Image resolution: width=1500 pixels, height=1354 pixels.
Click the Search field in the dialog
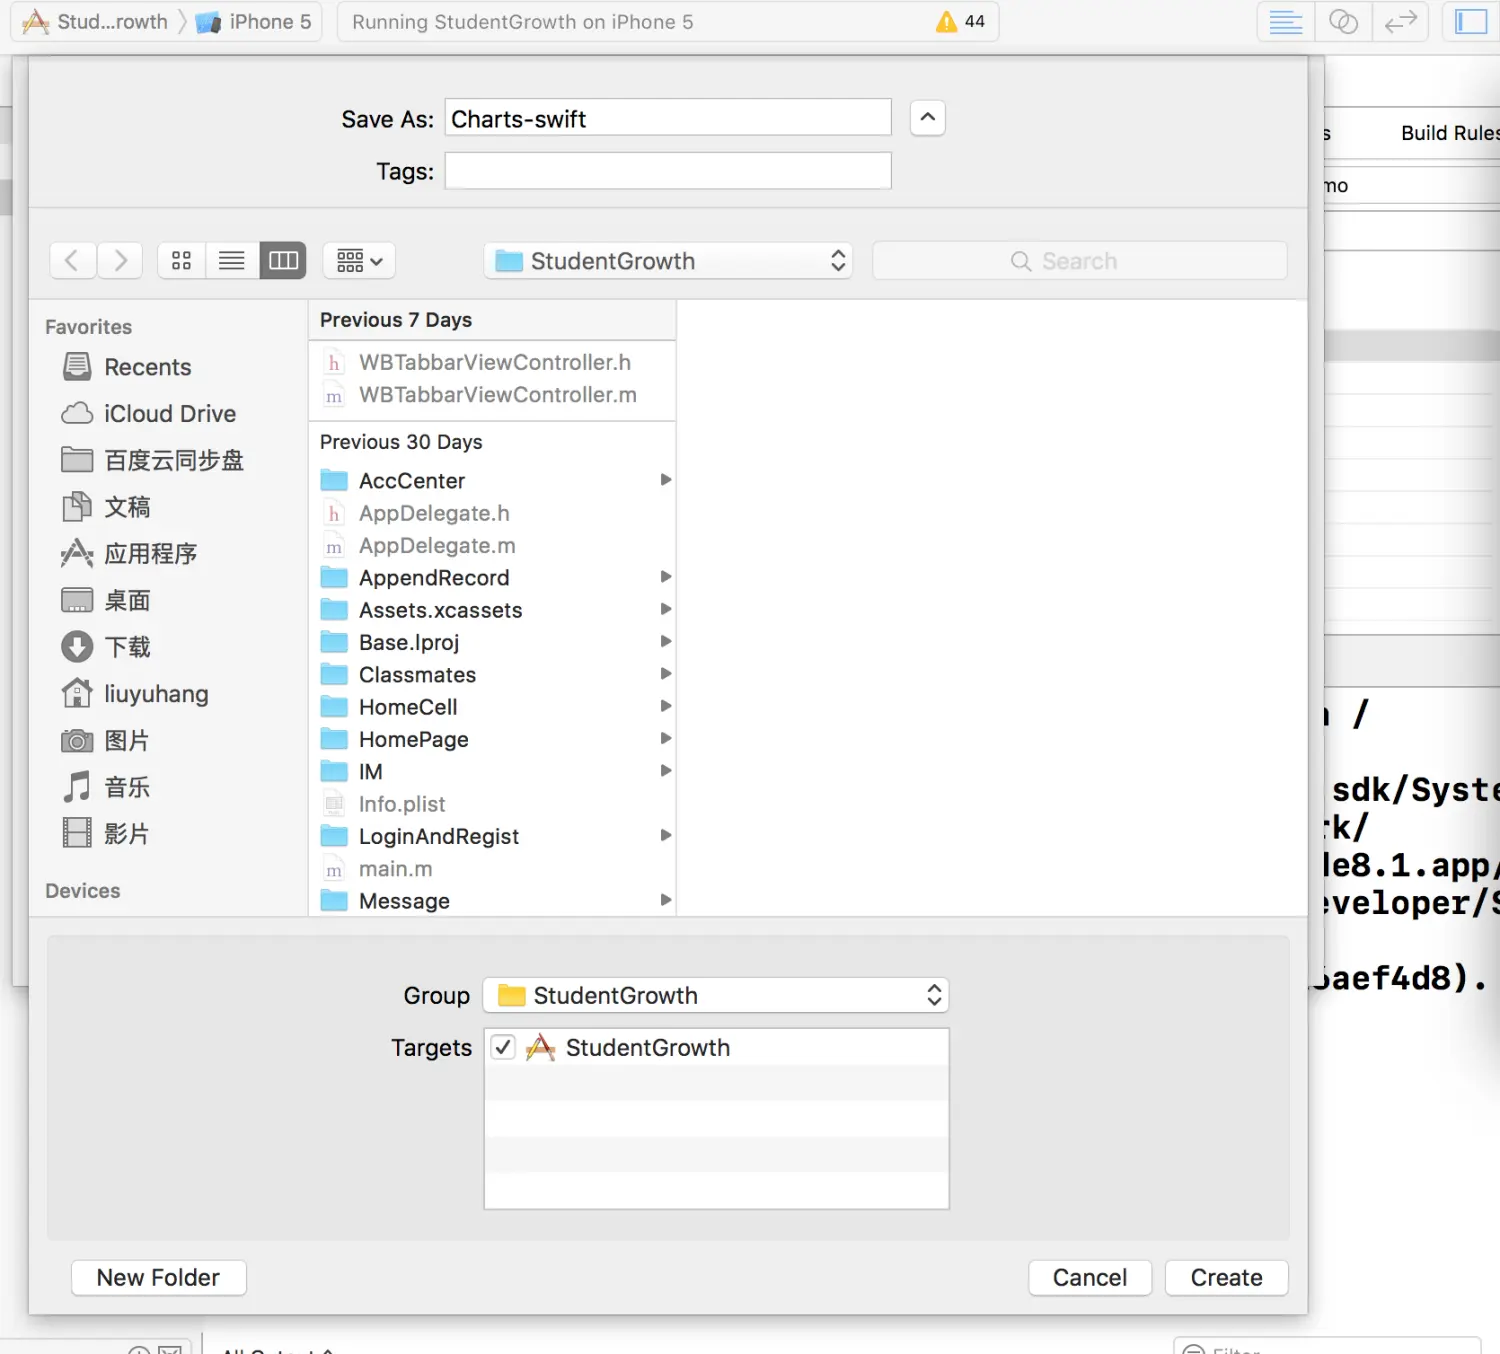1080,261
